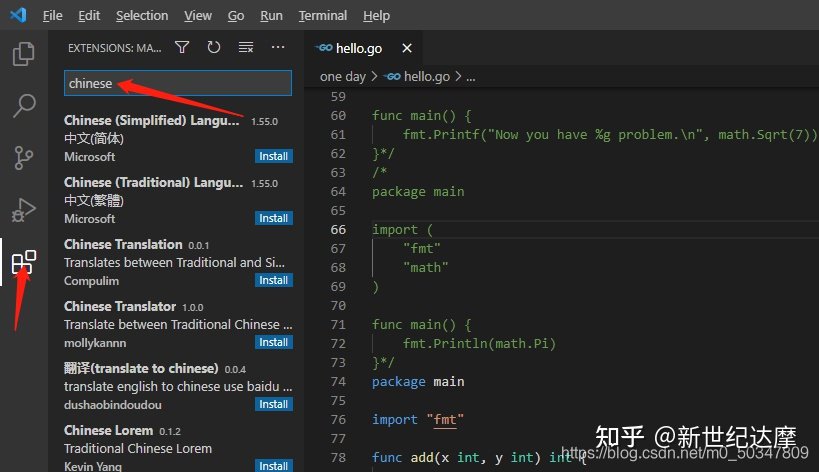Install Chinese (Traditional) Language Pack

274,218
